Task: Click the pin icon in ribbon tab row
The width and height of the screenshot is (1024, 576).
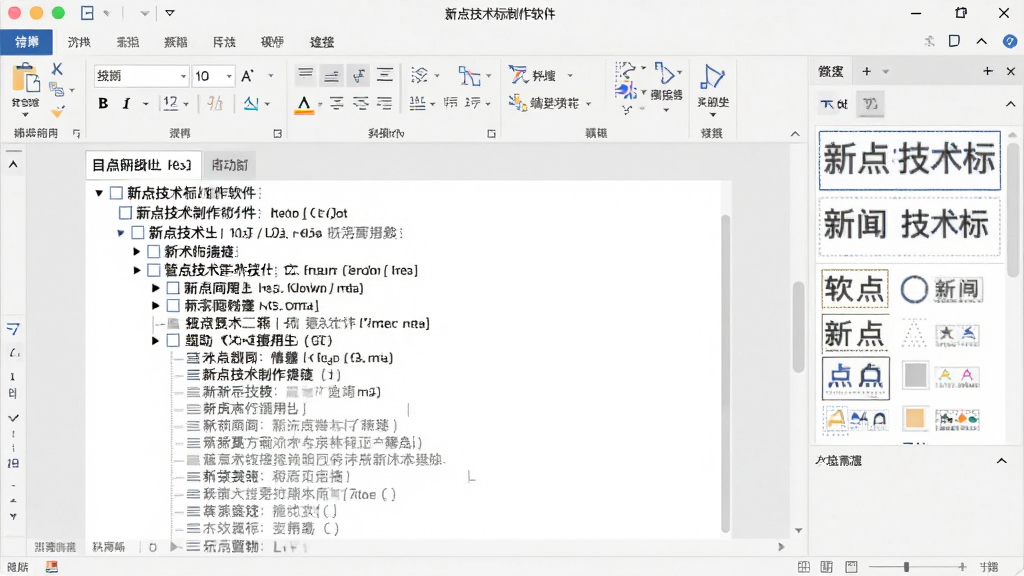Action: (x=929, y=41)
